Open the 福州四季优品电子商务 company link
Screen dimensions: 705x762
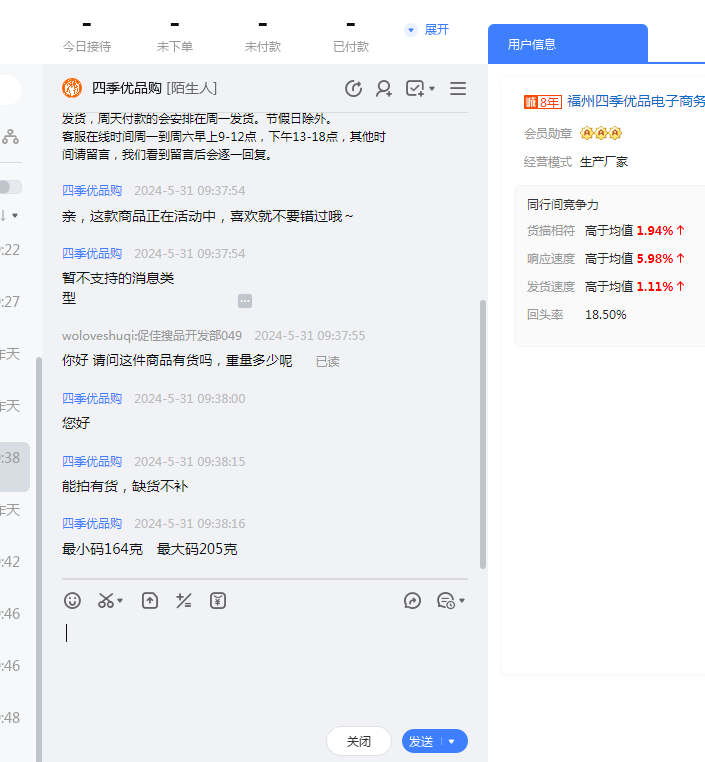point(635,101)
